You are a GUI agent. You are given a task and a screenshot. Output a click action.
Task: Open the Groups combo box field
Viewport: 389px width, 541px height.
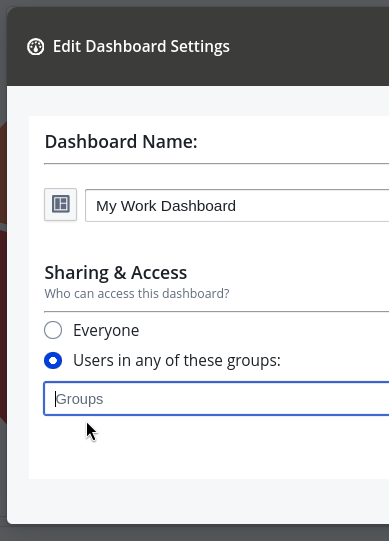point(216,399)
